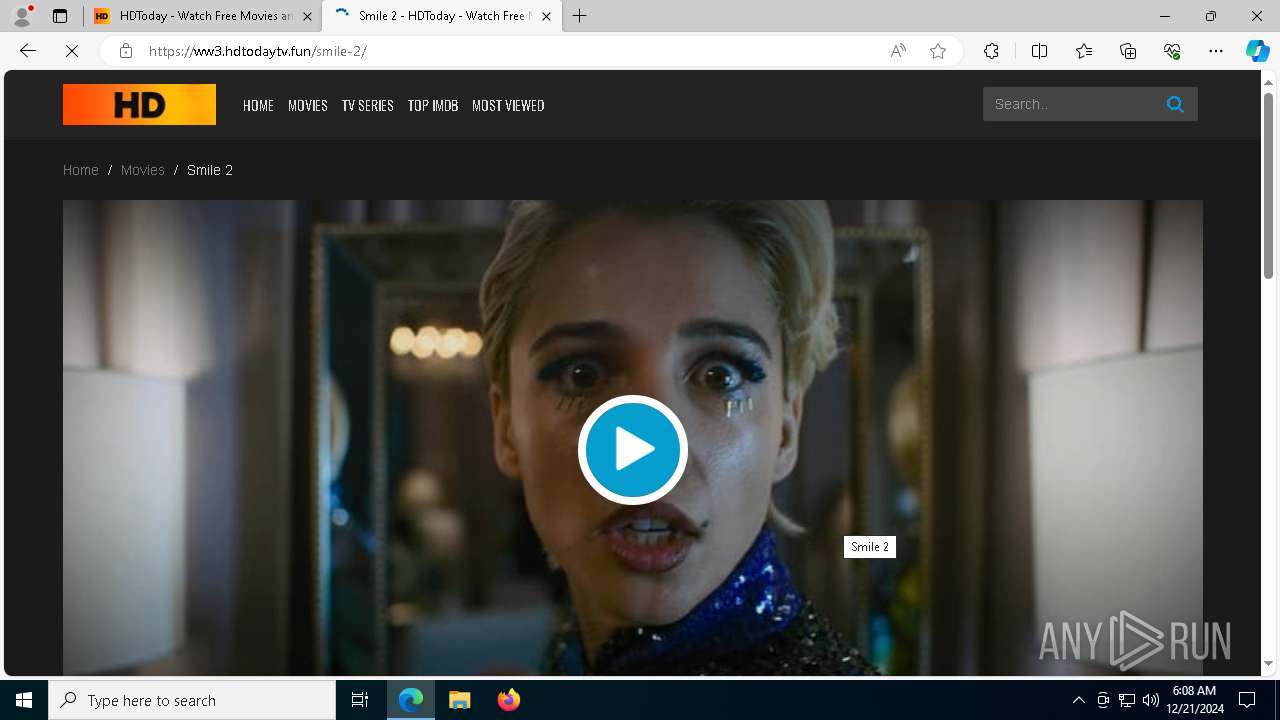Image resolution: width=1280 pixels, height=720 pixels.
Task: Open the network tray icon
Action: 1127,700
